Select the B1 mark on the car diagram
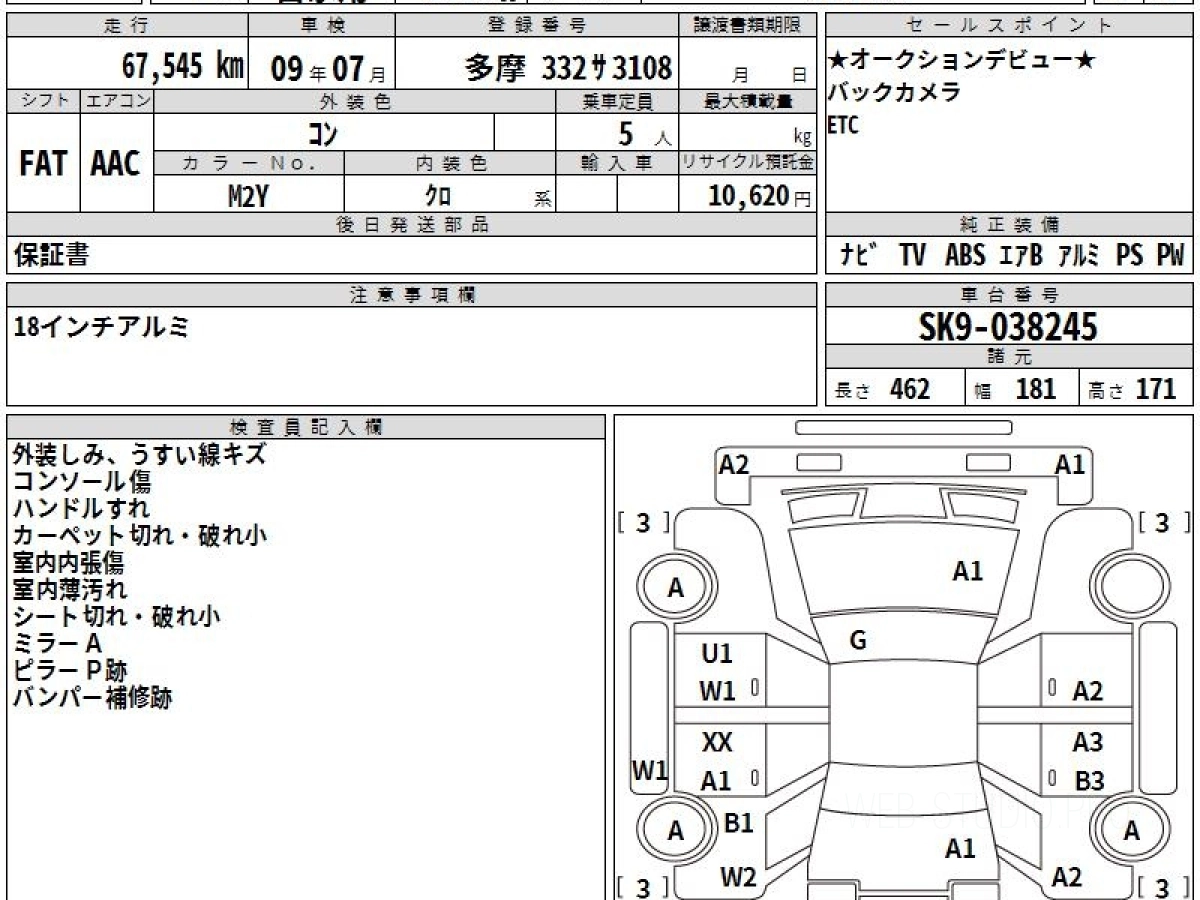 [738, 823]
